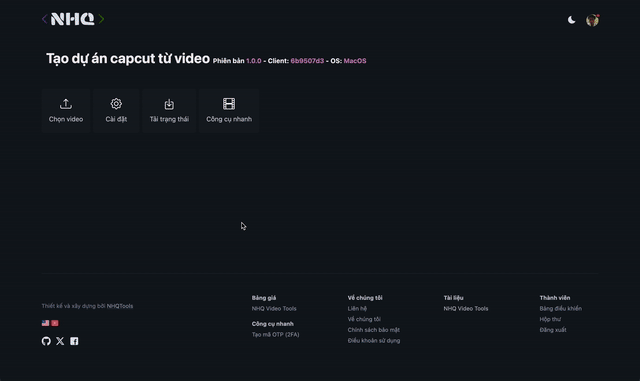Screen dimensions: 640x381
Task: Open the user avatar menu
Action: pos(592,20)
